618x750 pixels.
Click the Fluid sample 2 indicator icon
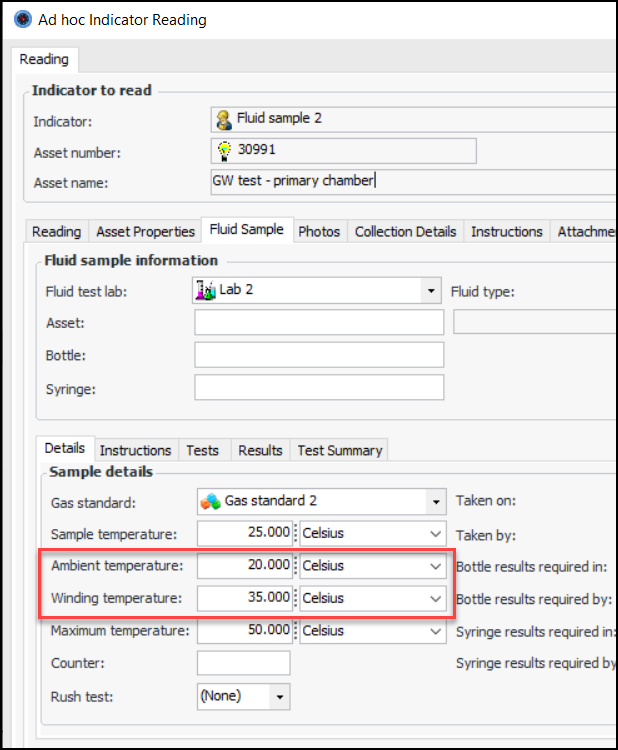[x=224, y=119]
